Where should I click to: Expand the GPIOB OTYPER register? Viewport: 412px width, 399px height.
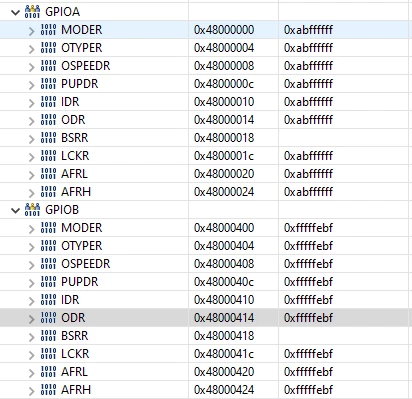coord(32,247)
